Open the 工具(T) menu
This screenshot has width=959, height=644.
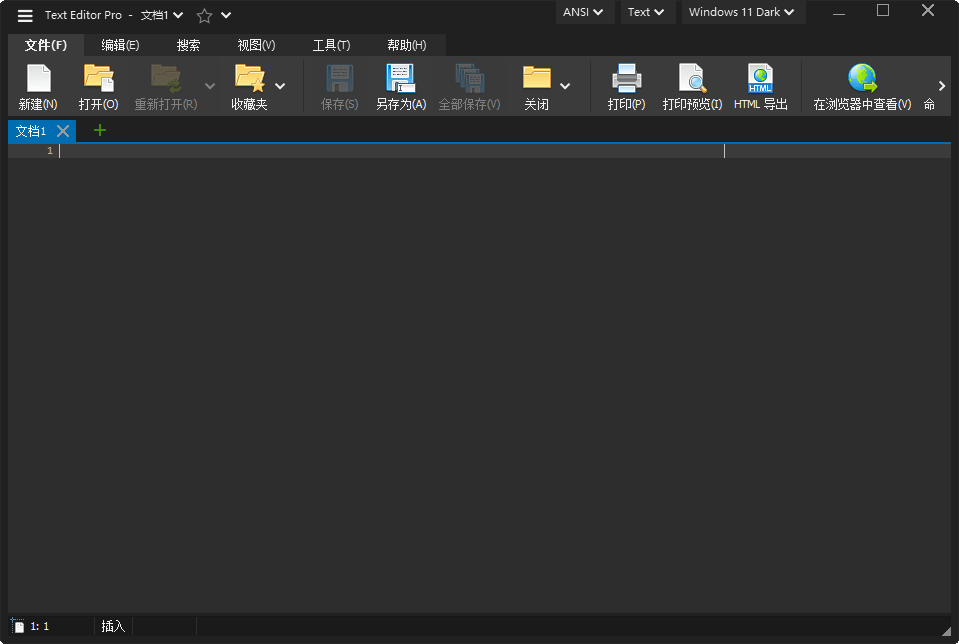[331, 44]
